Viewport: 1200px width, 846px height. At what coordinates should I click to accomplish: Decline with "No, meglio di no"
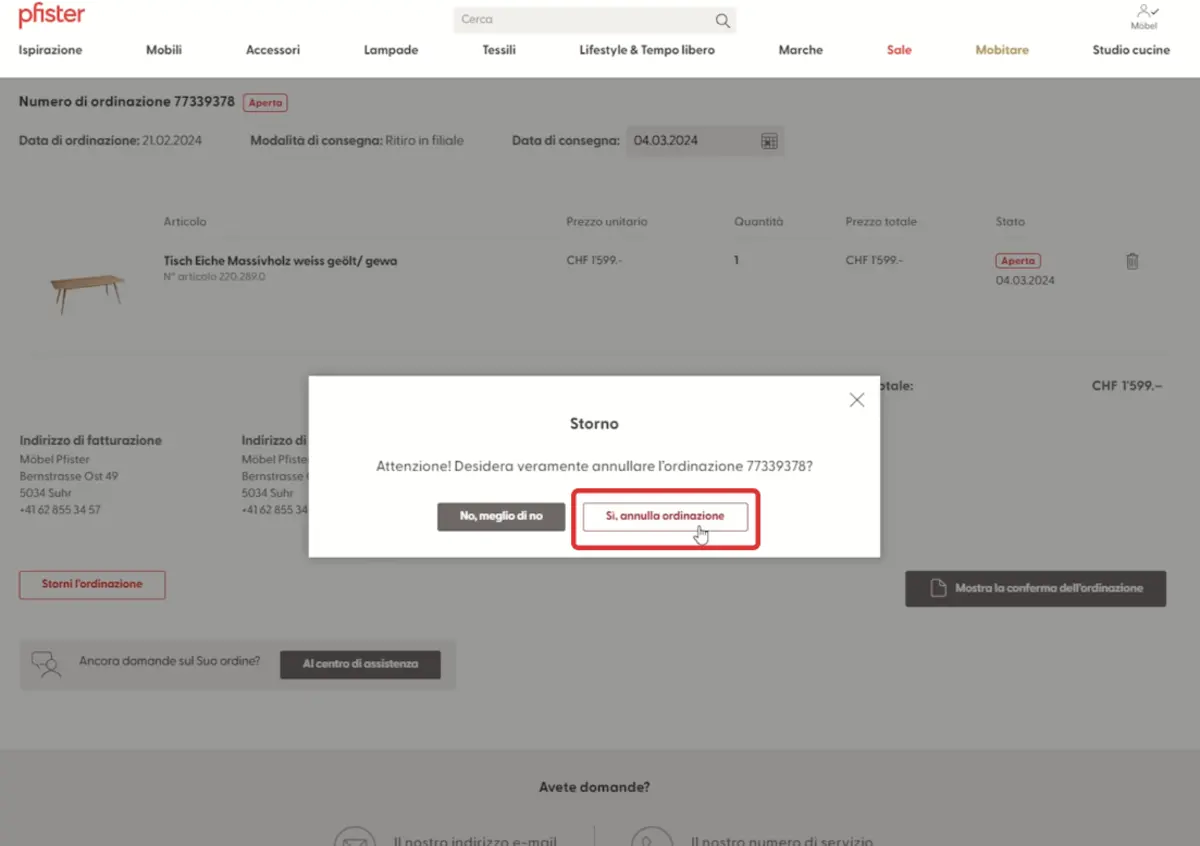(x=501, y=516)
